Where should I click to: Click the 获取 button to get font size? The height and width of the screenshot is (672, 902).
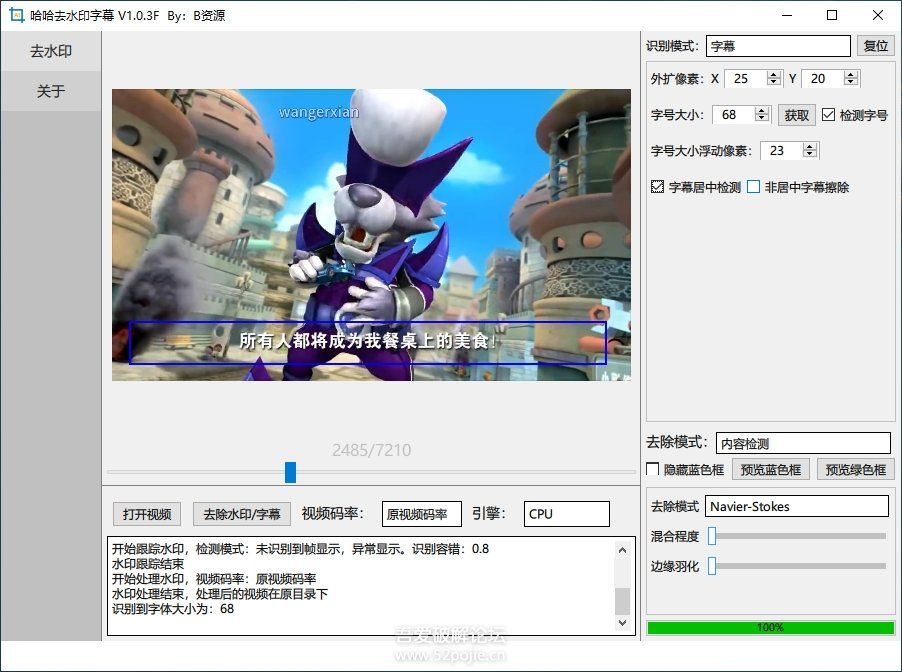click(x=795, y=115)
